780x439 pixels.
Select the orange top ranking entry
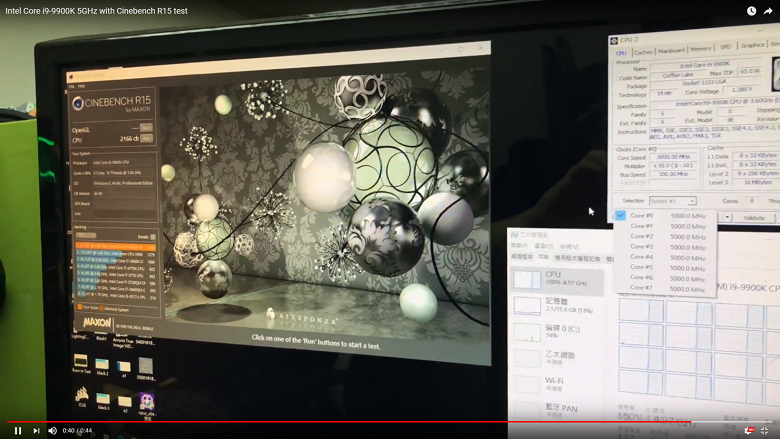coord(115,247)
